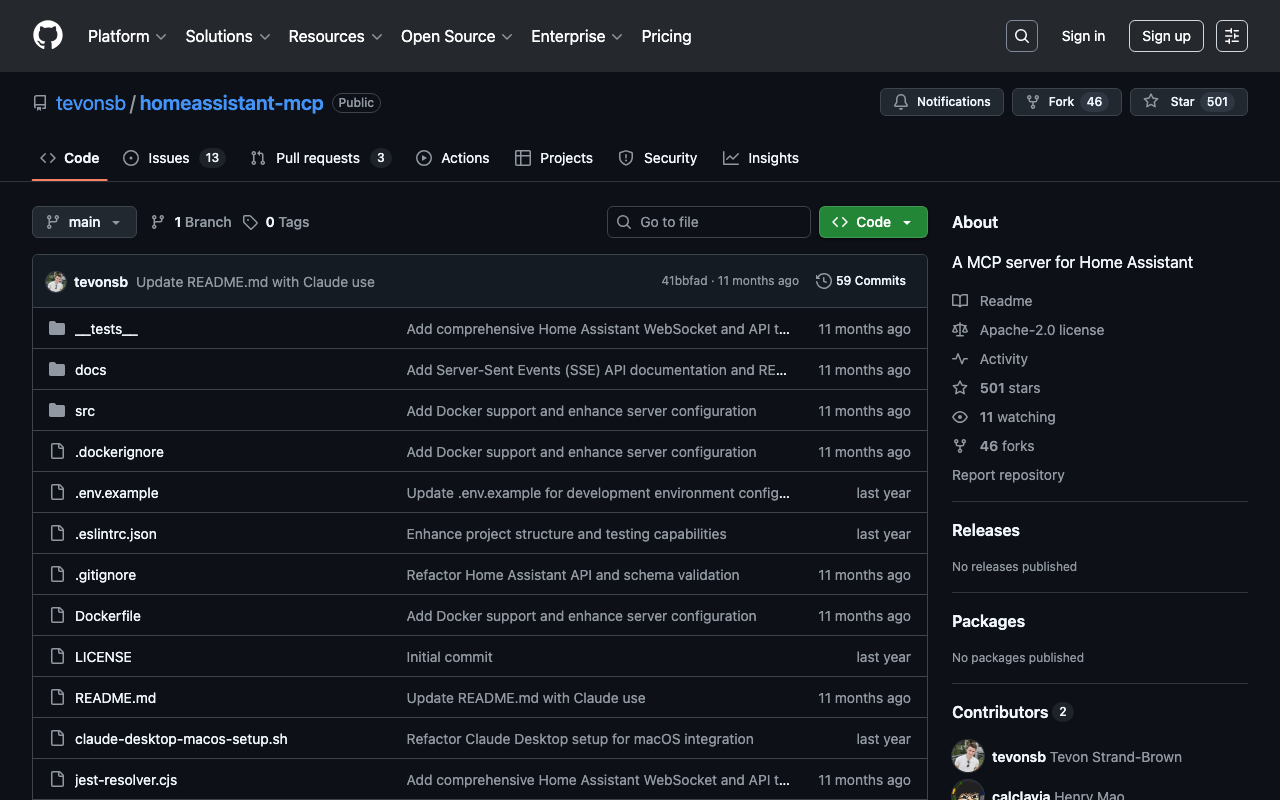The width and height of the screenshot is (1280, 800).
Task: Fork the repository
Action: [1051, 102]
